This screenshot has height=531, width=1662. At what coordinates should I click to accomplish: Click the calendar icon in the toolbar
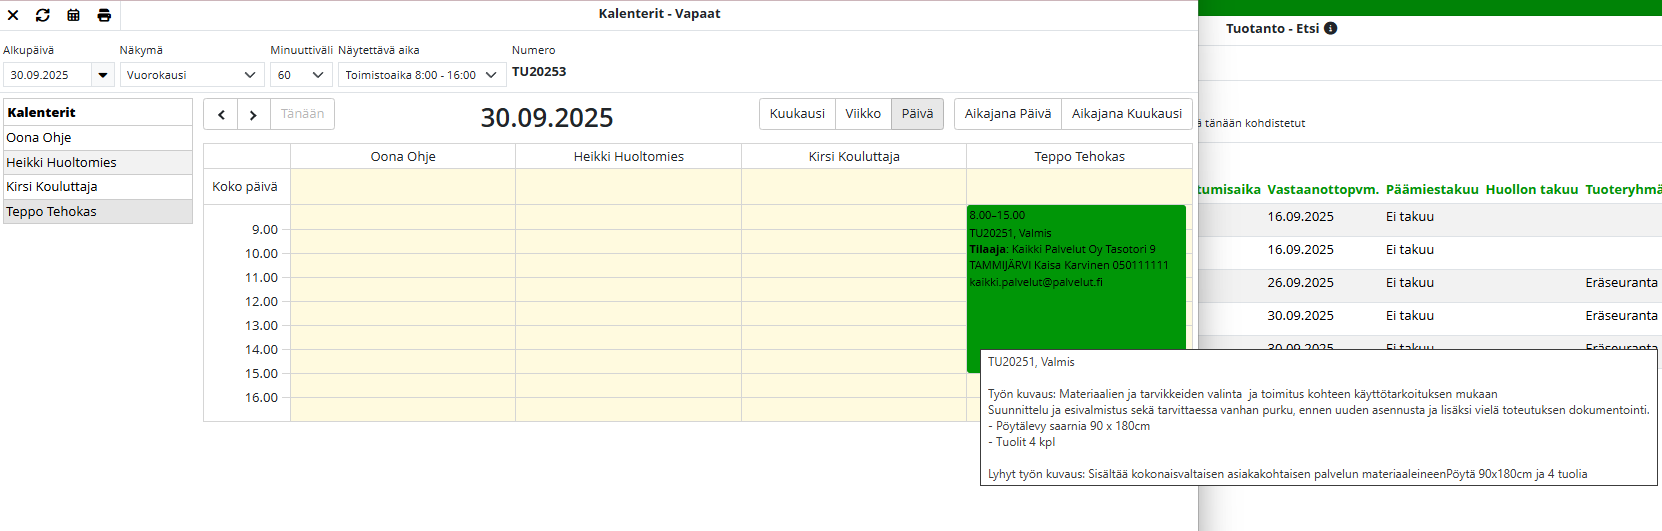click(x=74, y=15)
